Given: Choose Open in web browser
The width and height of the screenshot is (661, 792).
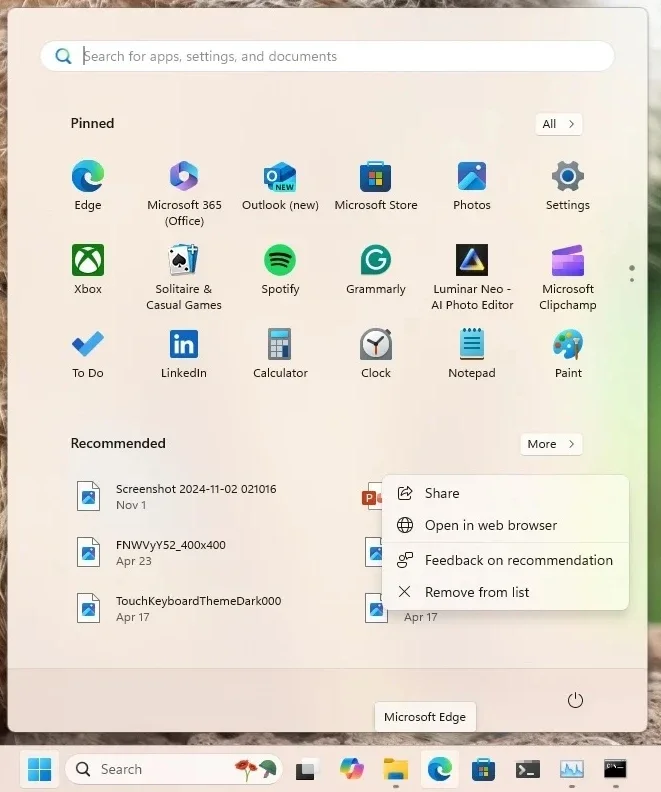Looking at the screenshot, I should pos(505,525).
